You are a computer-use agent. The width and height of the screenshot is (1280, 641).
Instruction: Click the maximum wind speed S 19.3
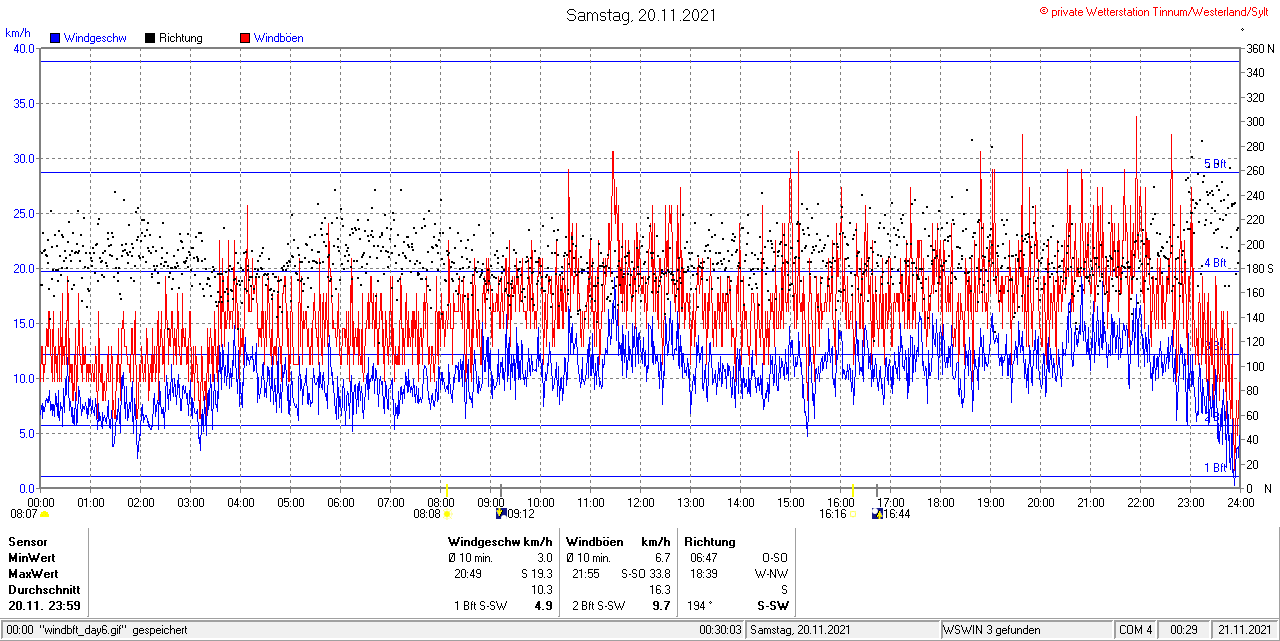tap(536, 574)
